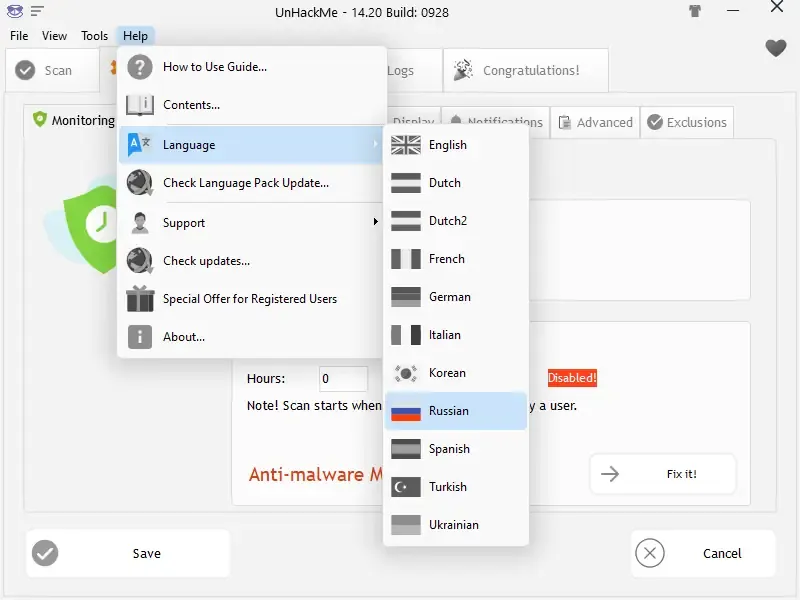Click the Save button
Image resolution: width=800 pixels, height=600 pixels.
127,553
